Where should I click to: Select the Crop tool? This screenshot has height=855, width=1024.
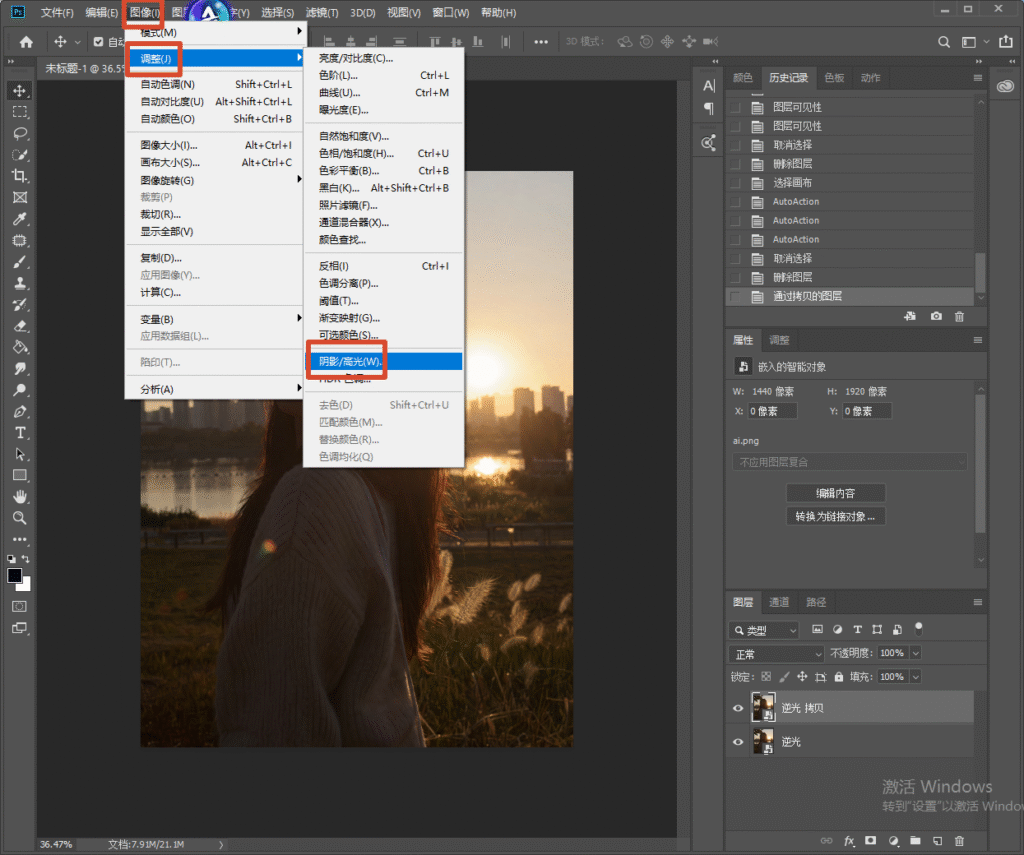[x=20, y=176]
